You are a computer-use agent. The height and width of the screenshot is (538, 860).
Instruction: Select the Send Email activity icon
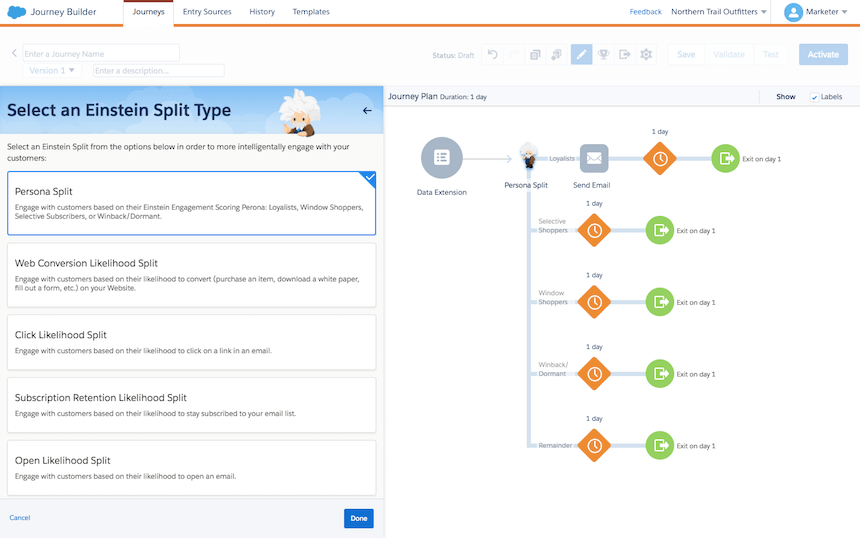point(594,158)
